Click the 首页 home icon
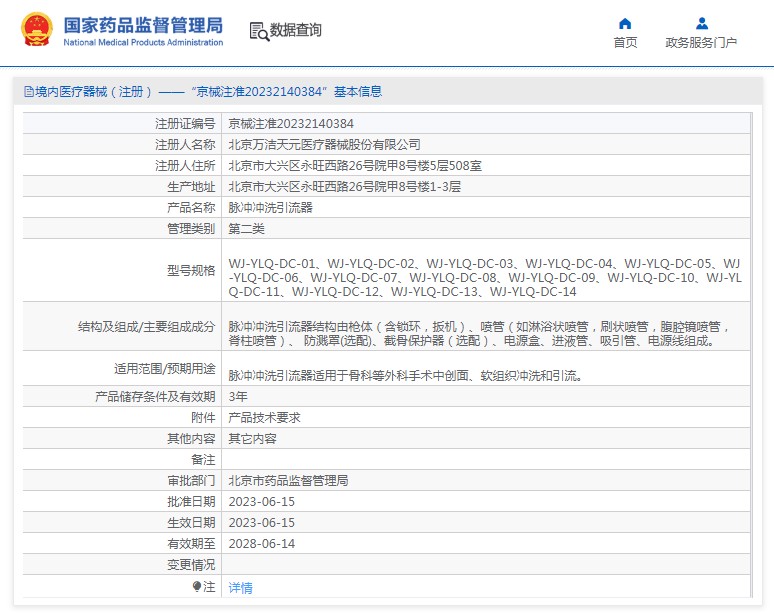This screenshot has width=774, height=614. (625, 24)
